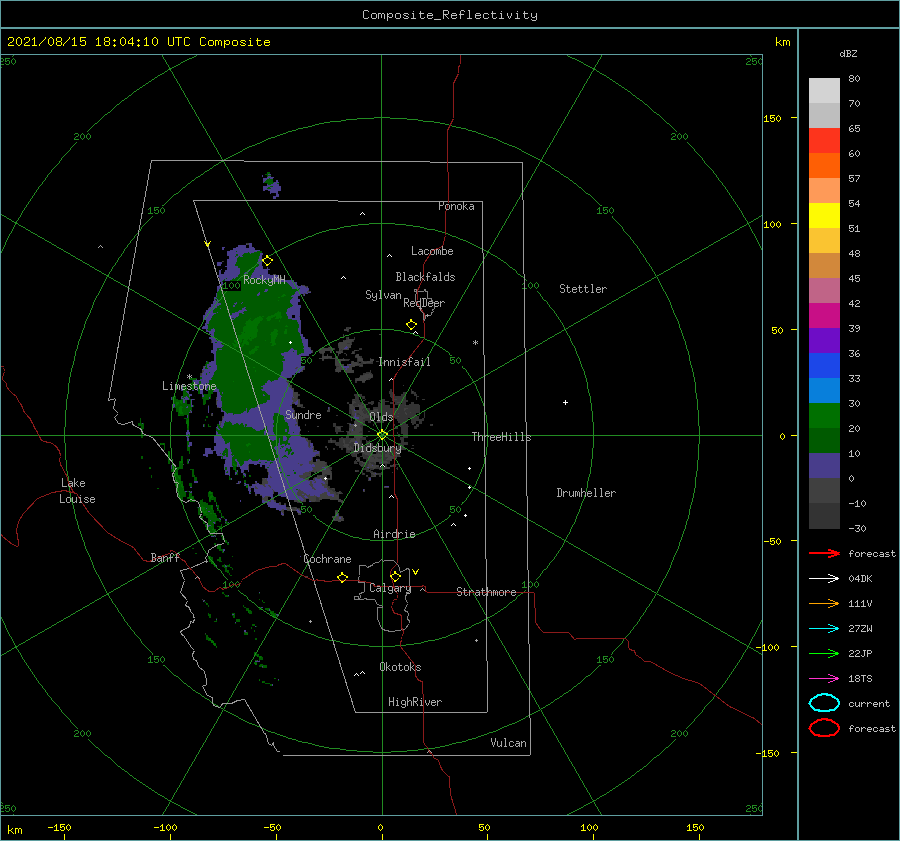Click the asterisk marker east of Innisfail
The image size is (900, 841).
coord(475,343)
